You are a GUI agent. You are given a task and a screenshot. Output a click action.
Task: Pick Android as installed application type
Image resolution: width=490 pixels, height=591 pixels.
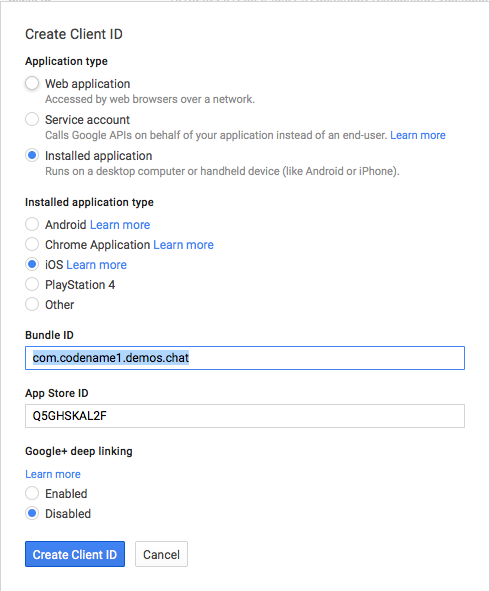tap(32, 224)
